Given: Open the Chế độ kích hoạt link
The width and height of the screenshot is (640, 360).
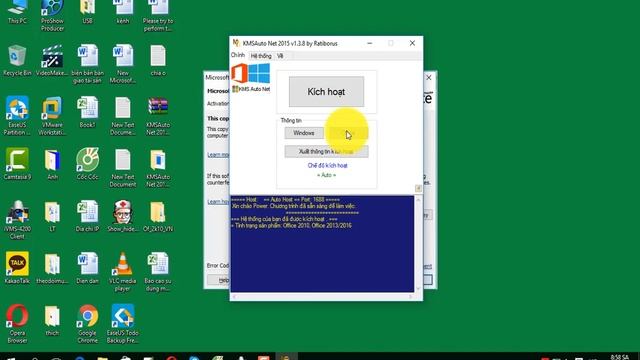Looking at the screenshot, I should [x=327, y=165].
